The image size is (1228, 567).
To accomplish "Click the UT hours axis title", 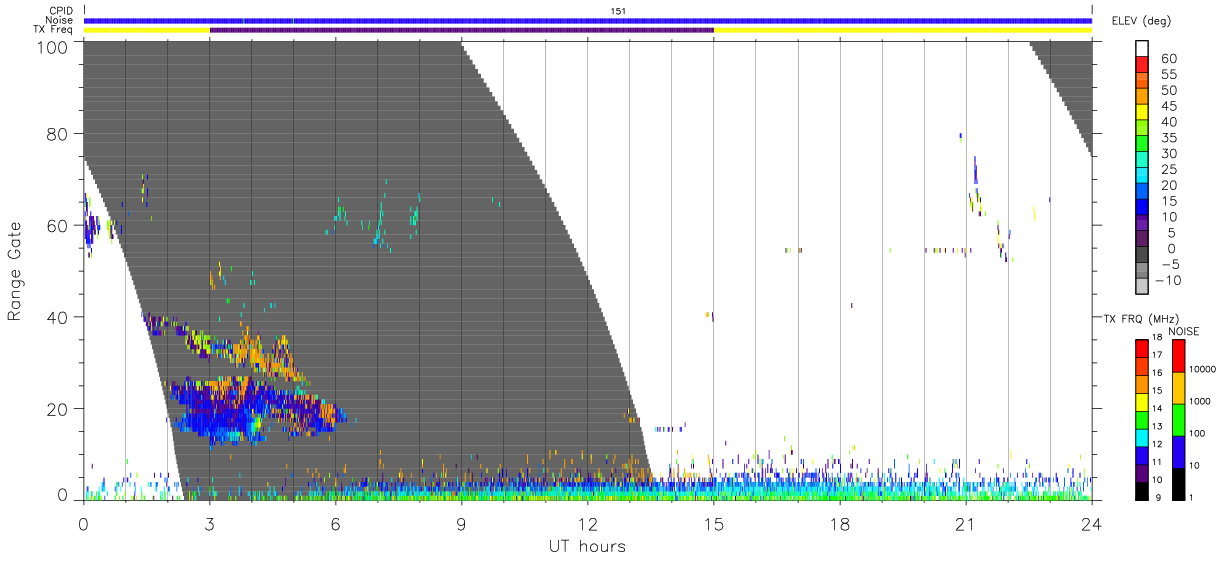I will [587, 546].
